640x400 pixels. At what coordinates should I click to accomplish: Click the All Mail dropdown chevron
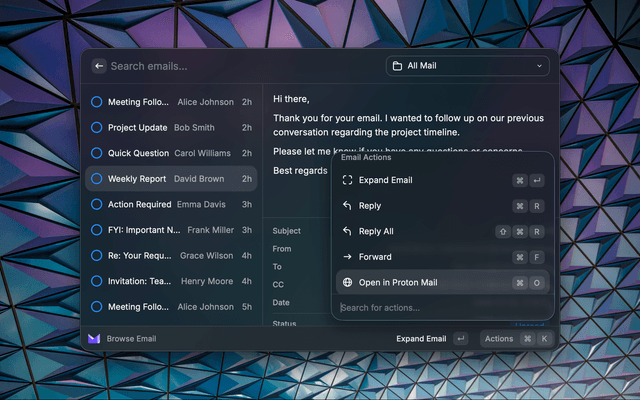pyautogui.click(x=540, y=66)
